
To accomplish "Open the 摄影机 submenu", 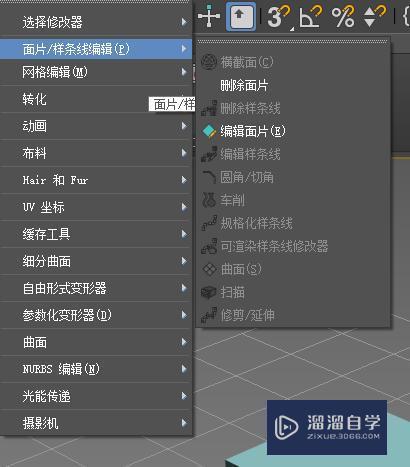I will point(96,423).
